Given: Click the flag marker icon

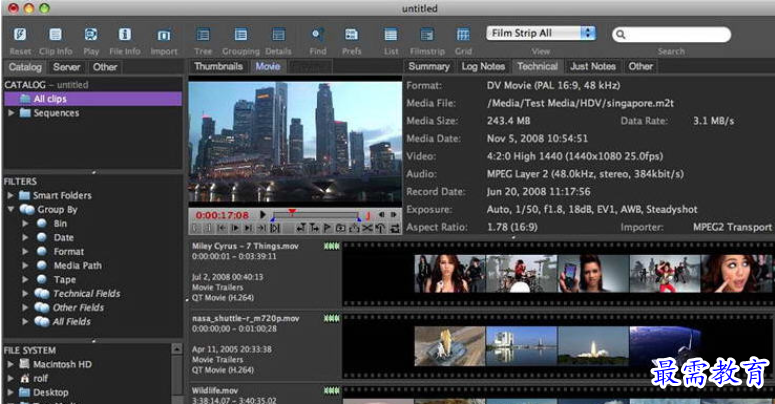Looking at the screenshot, I should click(327, 228).
